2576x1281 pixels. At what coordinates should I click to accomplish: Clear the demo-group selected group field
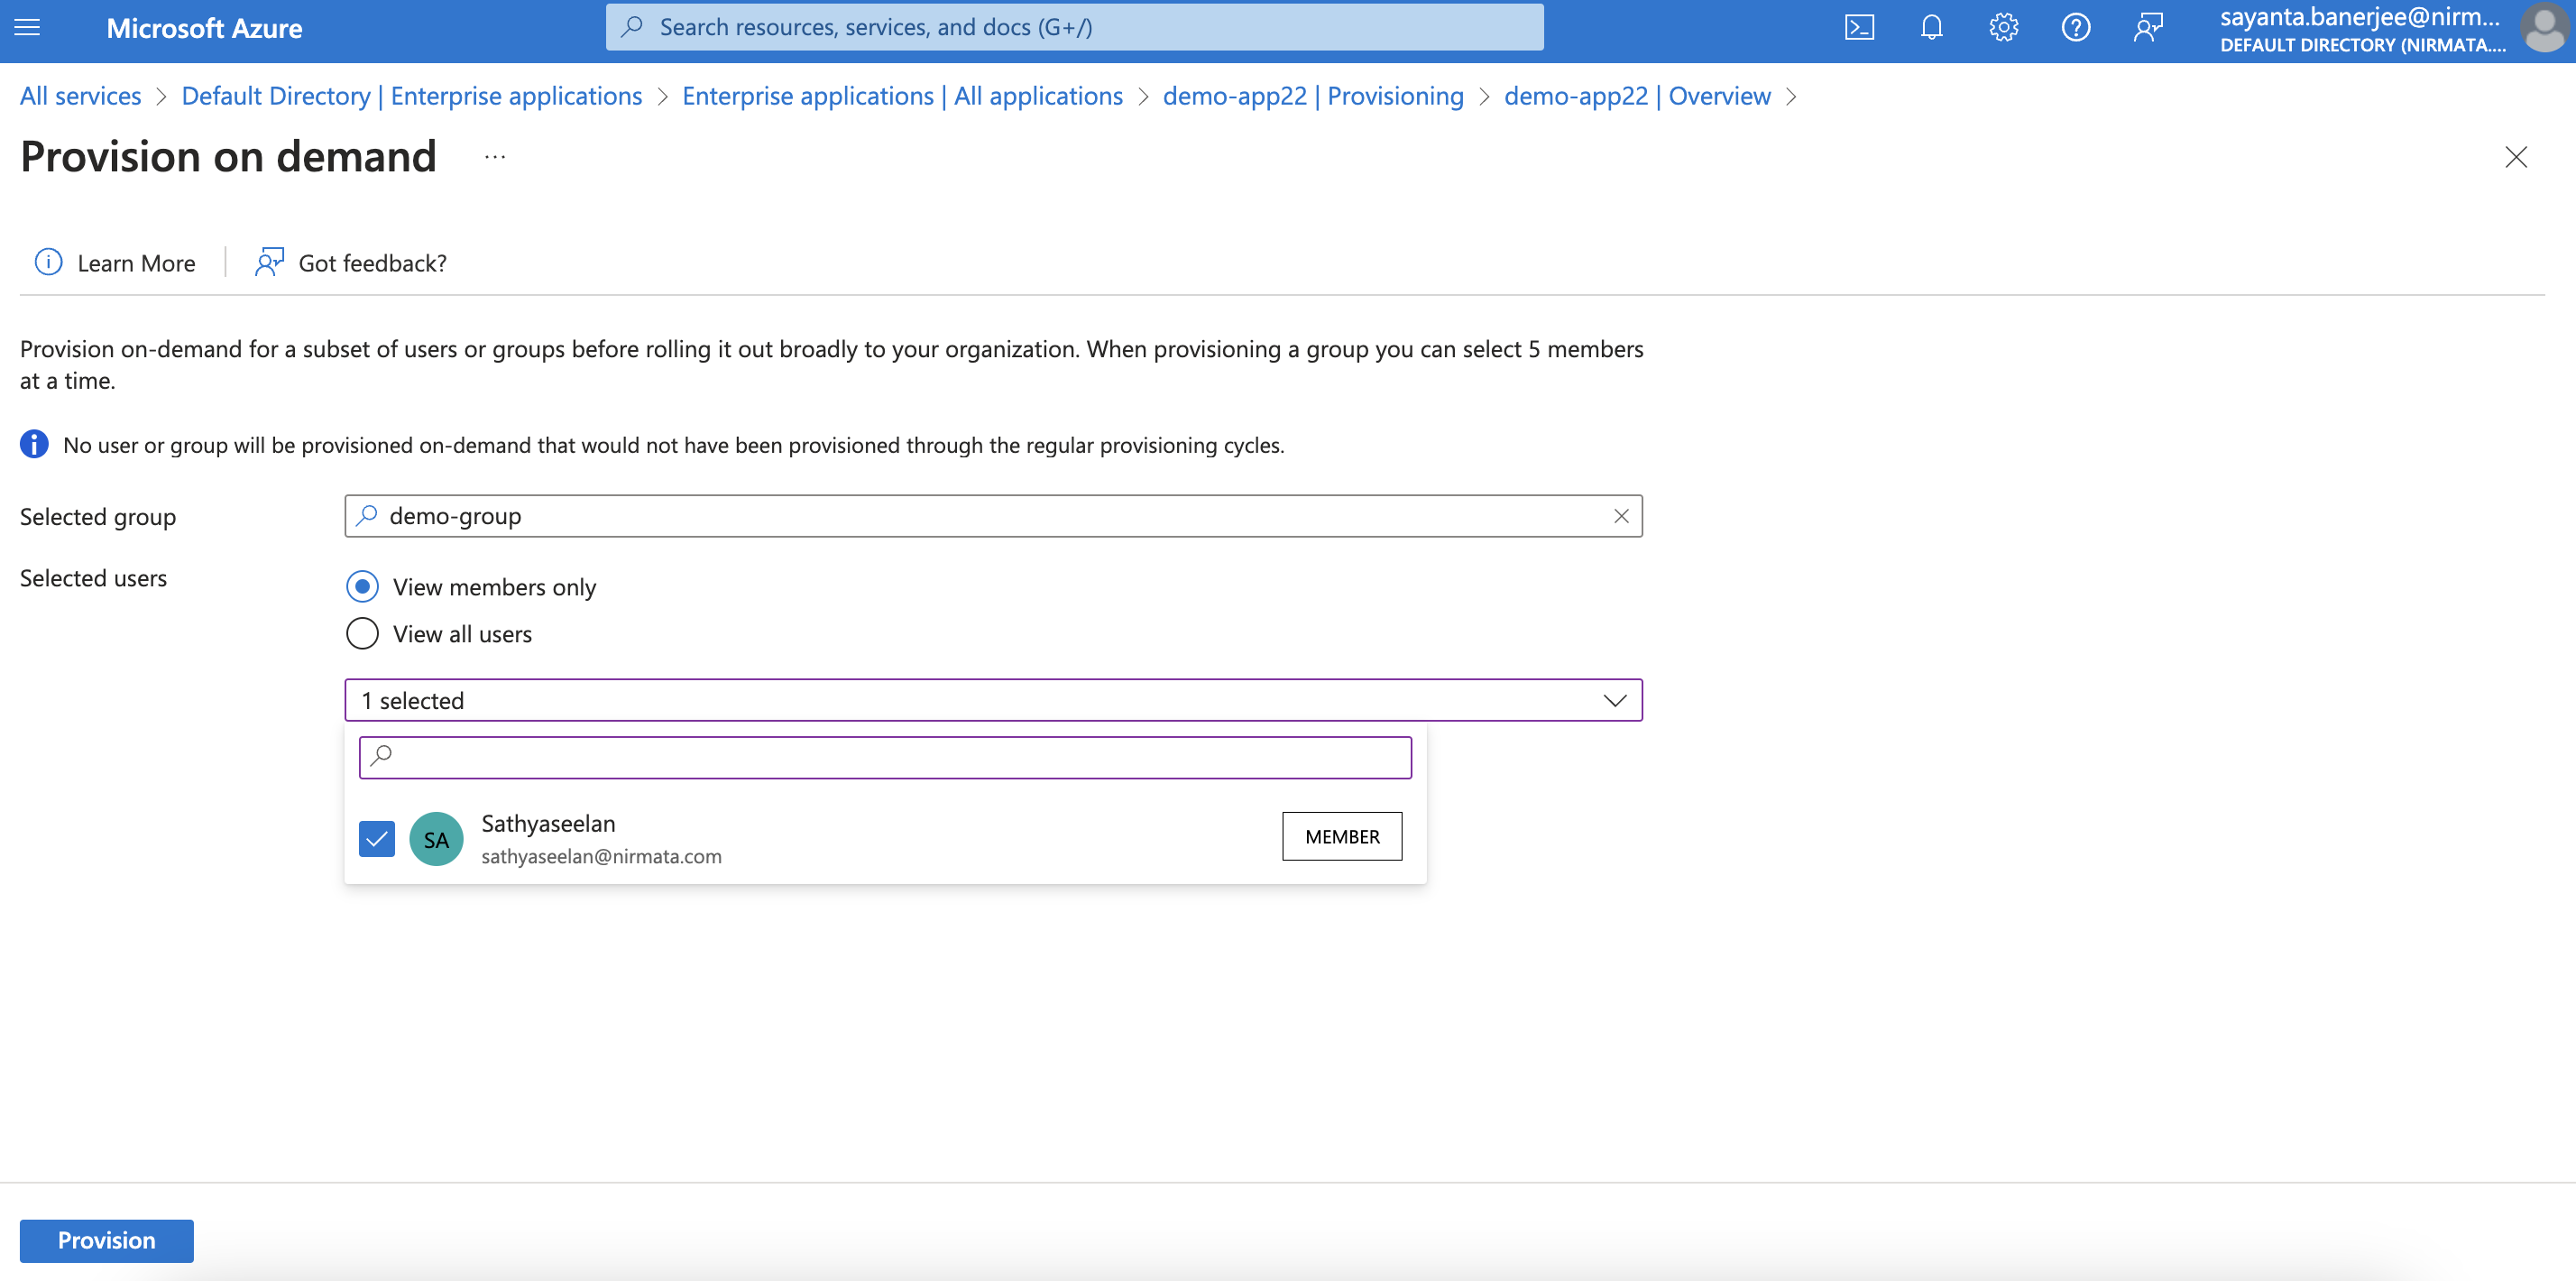[1621, 516]
